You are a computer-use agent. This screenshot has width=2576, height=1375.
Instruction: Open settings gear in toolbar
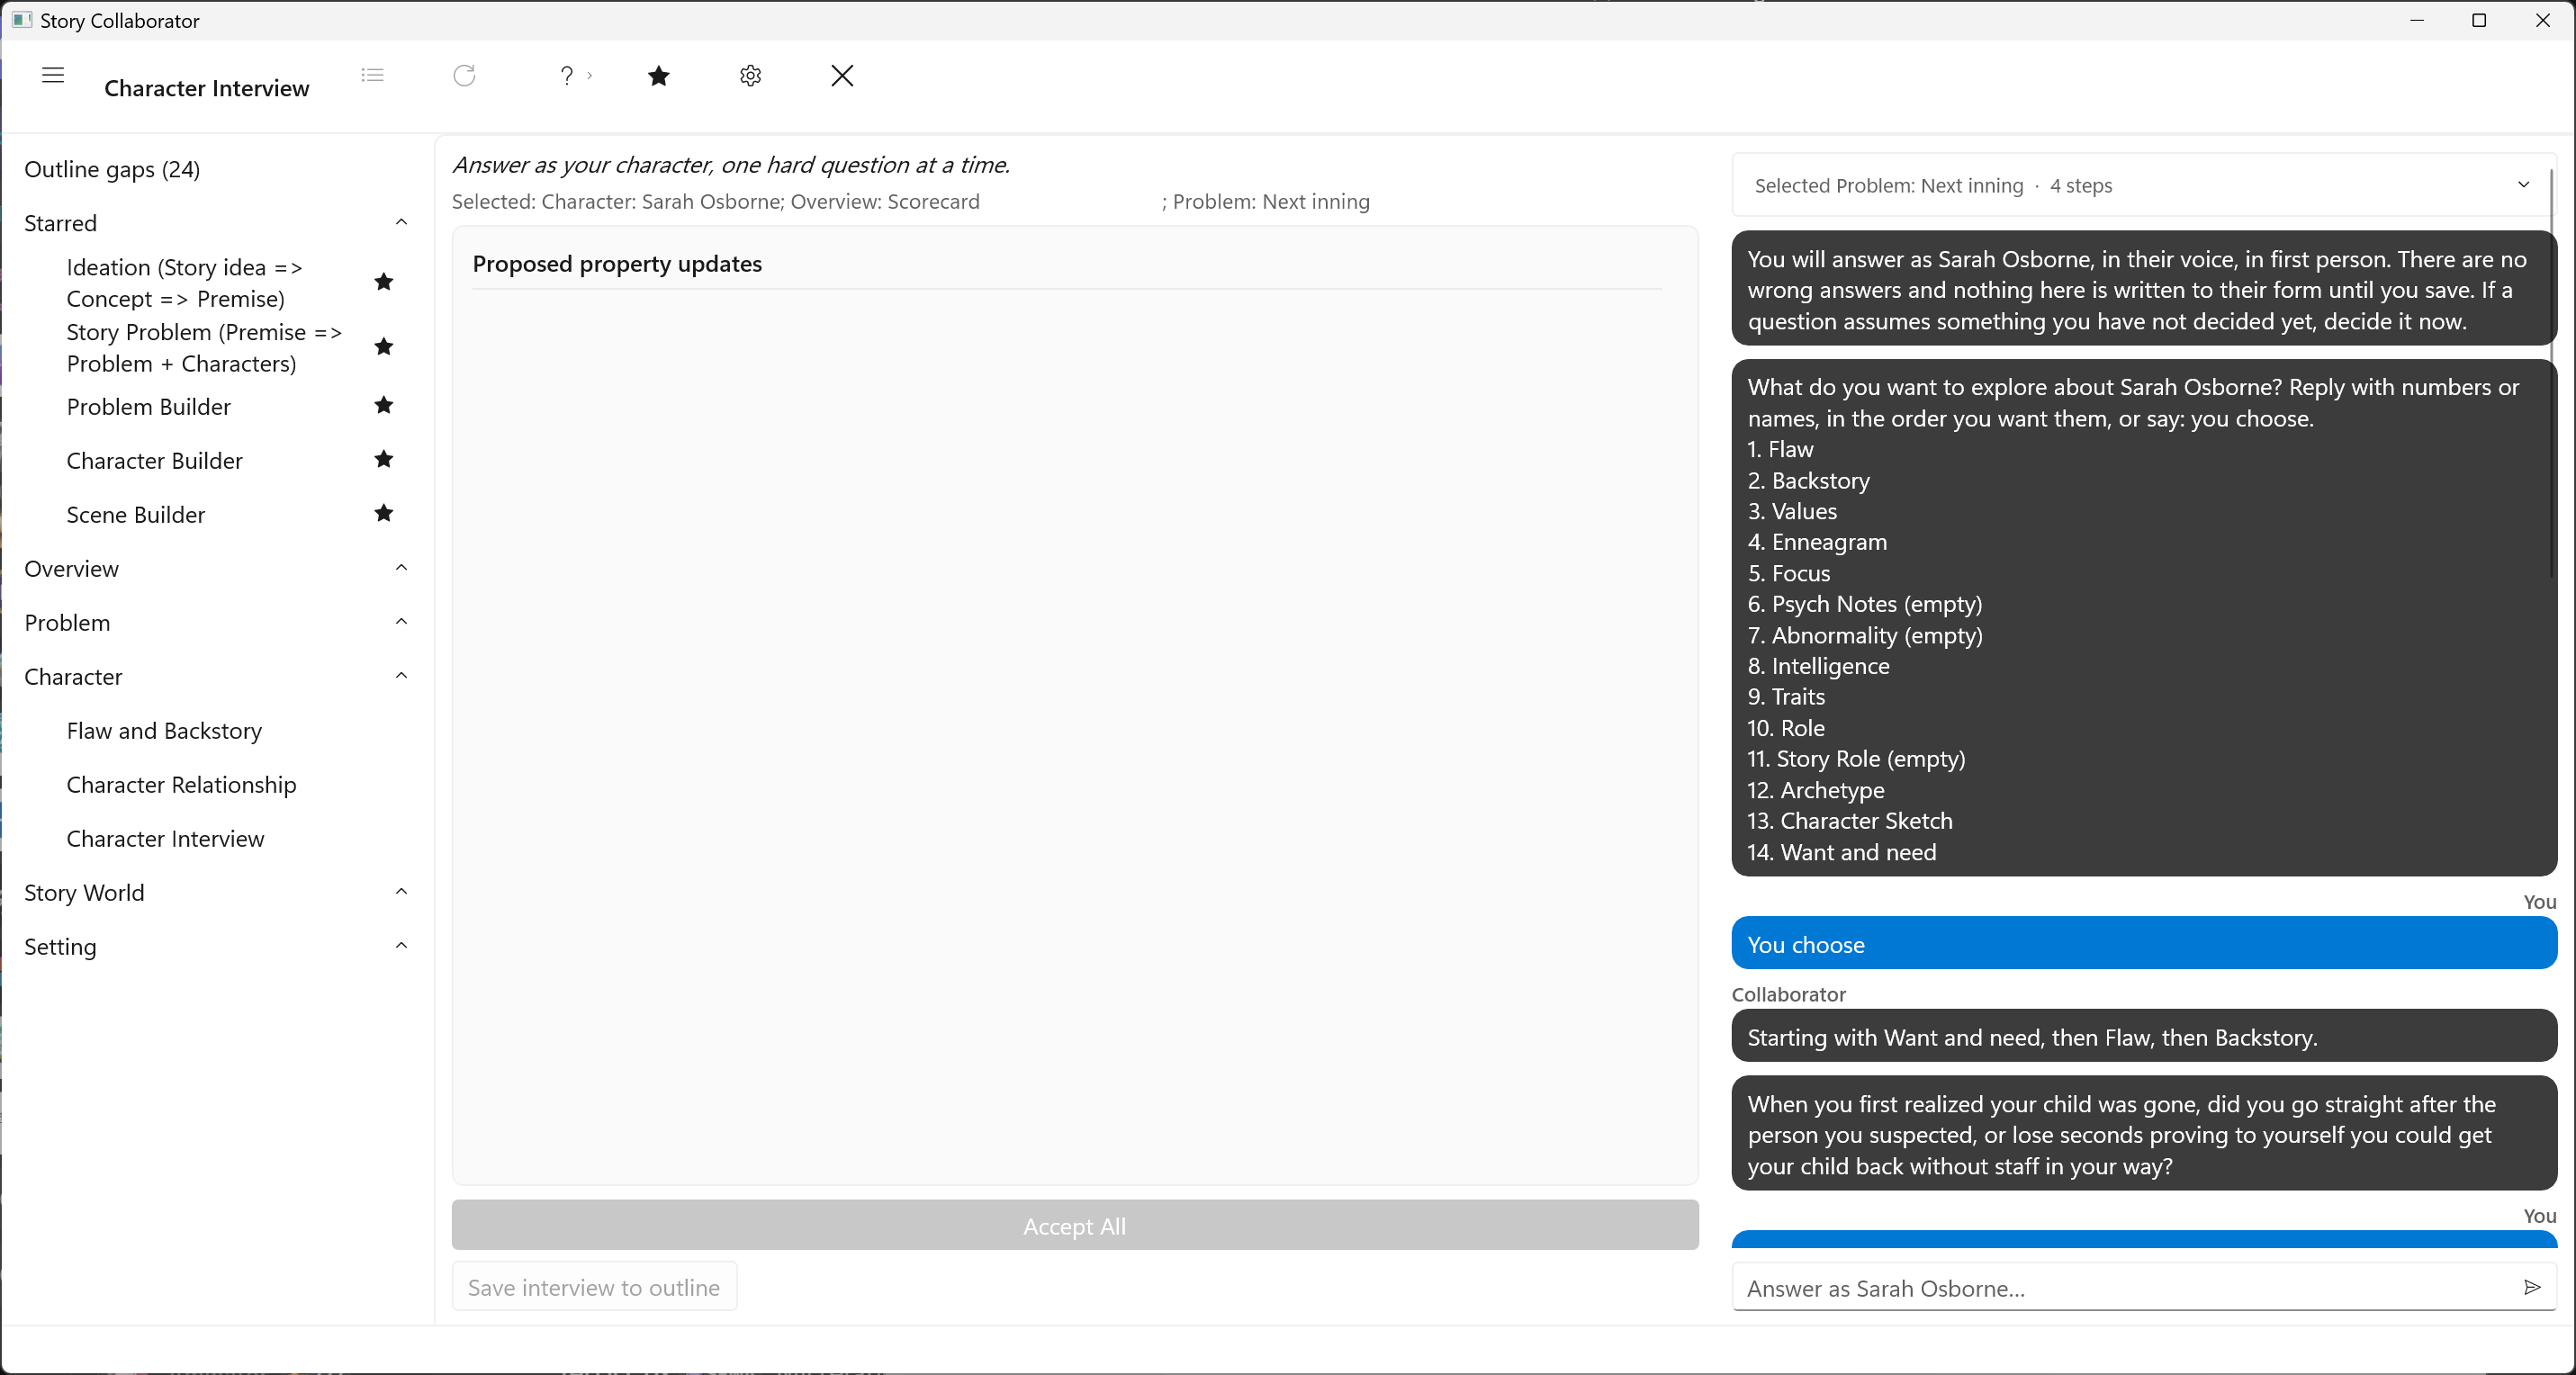750,76
